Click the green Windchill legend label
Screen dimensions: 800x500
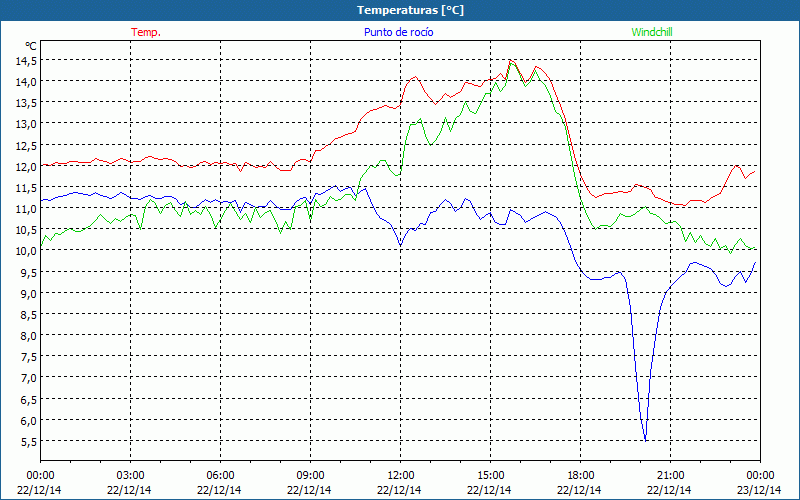(x=652, y=32)
